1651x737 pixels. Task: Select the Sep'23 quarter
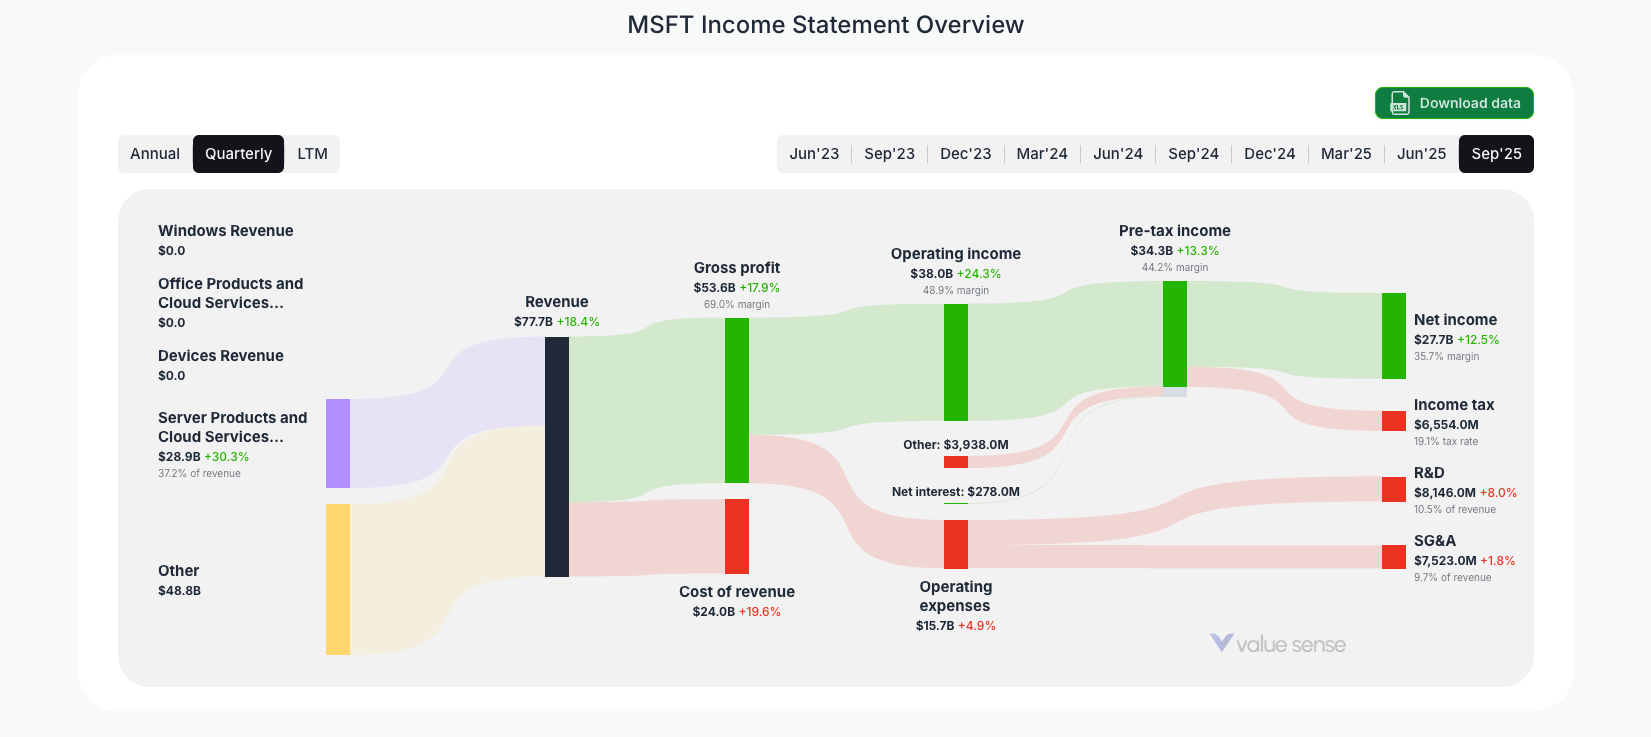(889, 154)
